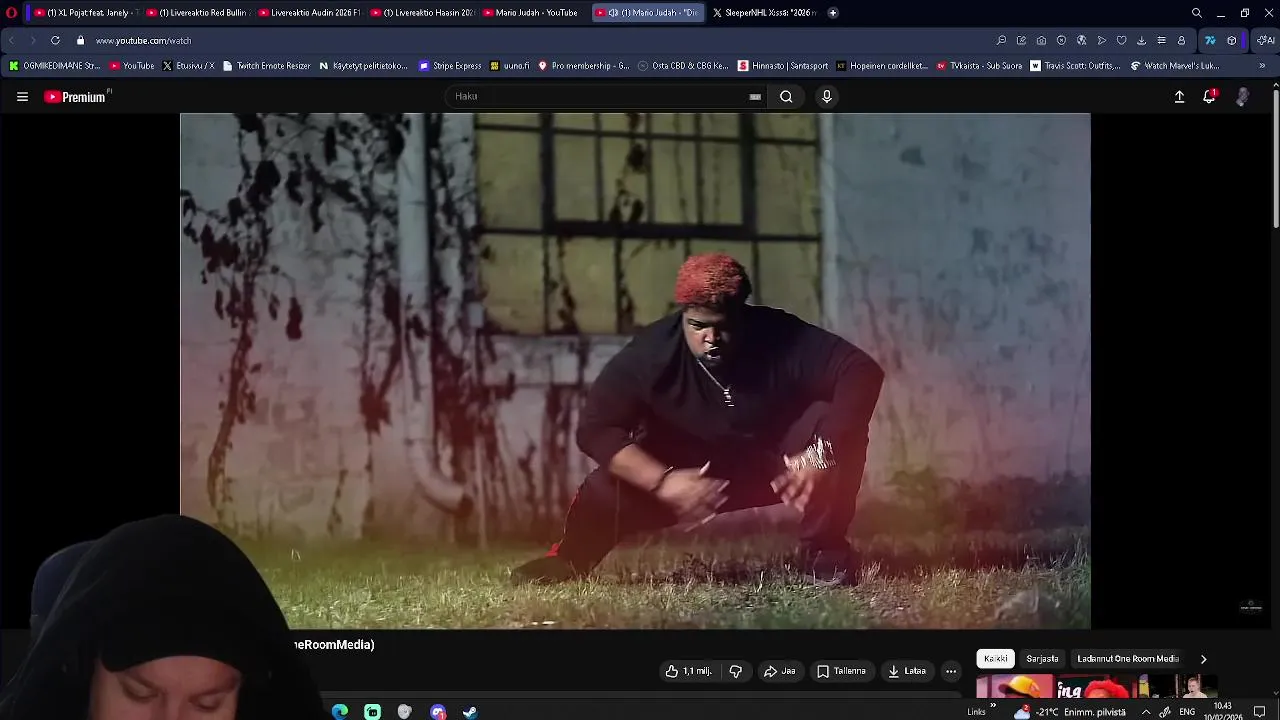Screen dimensions: 1280x720
Task: Select the Kaikki filter chip
Action: 996,659
